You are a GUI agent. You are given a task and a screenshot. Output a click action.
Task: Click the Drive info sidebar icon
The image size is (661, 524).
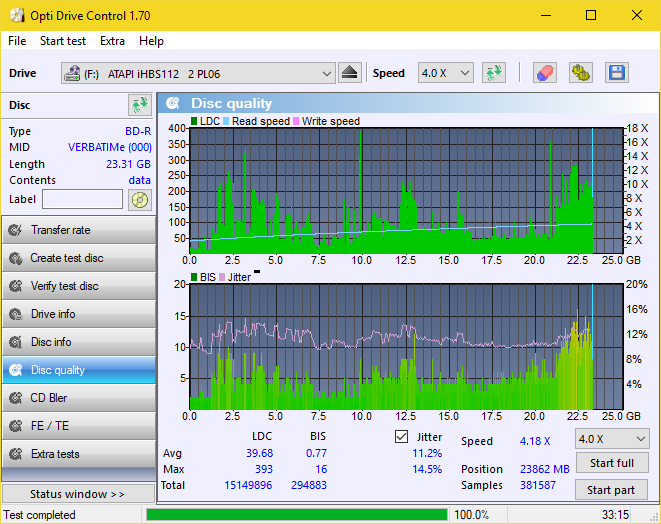click(x=16, y=314)
